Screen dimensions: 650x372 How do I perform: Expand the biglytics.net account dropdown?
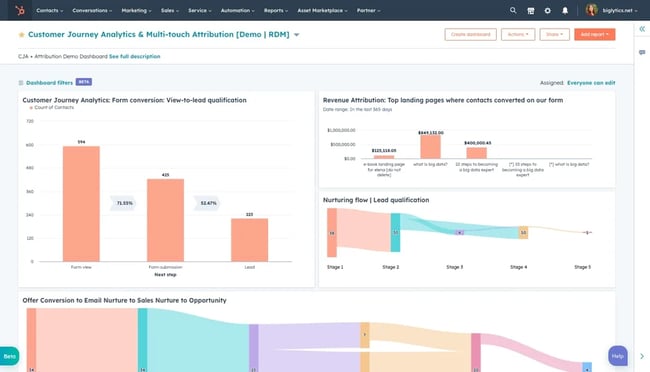coord(620,10)
